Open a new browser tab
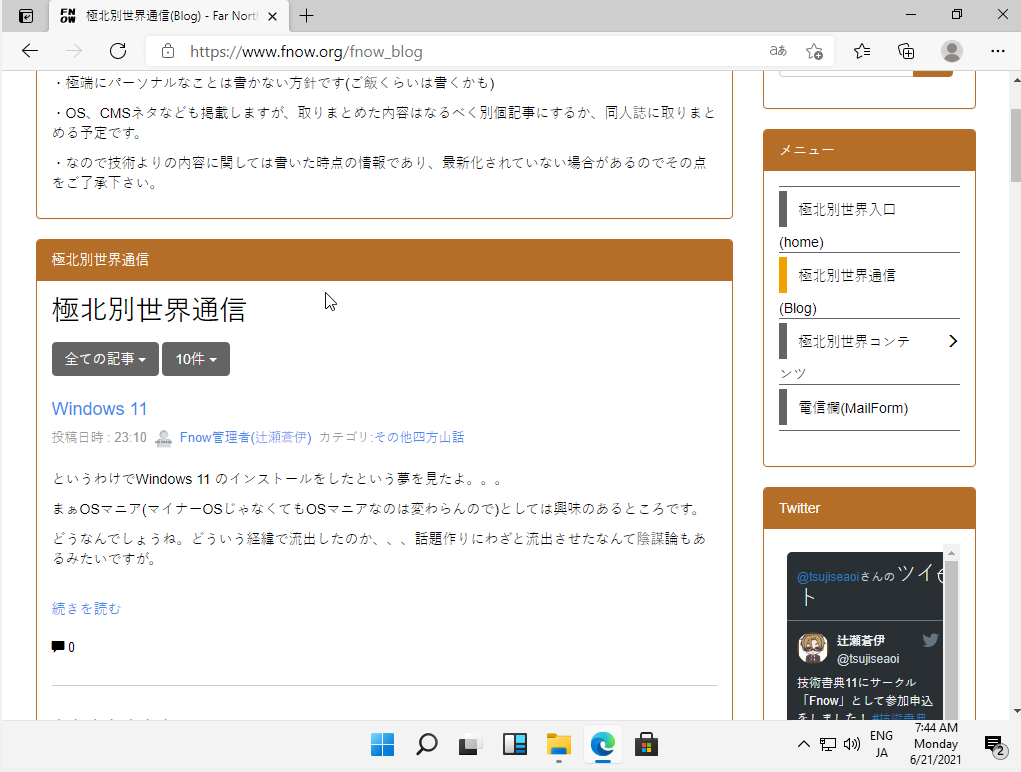The height and width of the screenshot is (772, 1021). click(307, 16)
